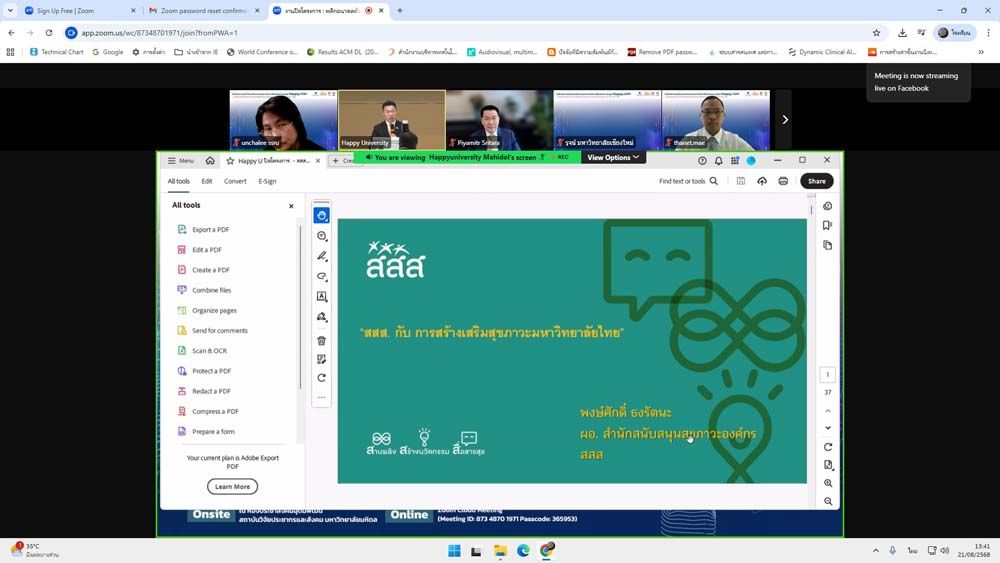1000x563 pixels.
Task: Select unchalee ssru video thumbnail
Action: click(283, 120)
